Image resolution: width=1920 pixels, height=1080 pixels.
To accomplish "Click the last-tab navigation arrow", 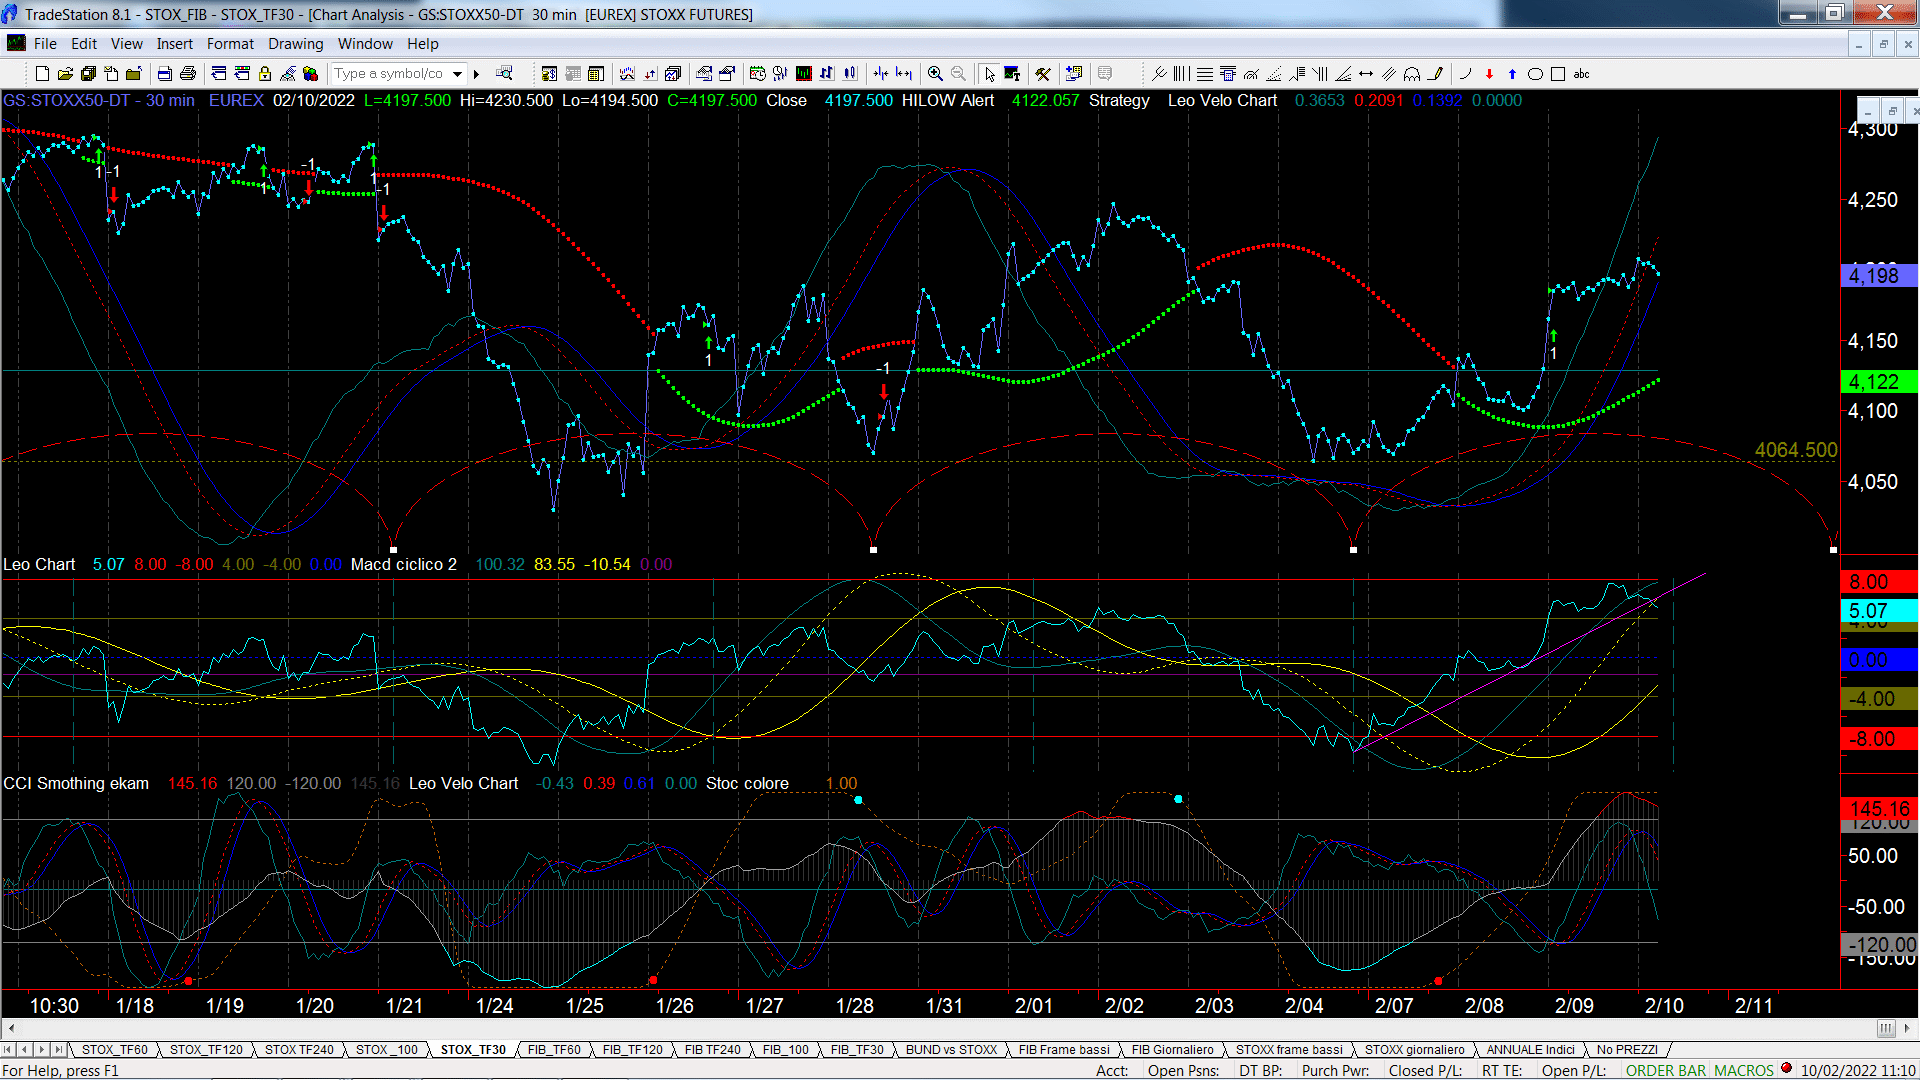I will (x=59, y=1049).
